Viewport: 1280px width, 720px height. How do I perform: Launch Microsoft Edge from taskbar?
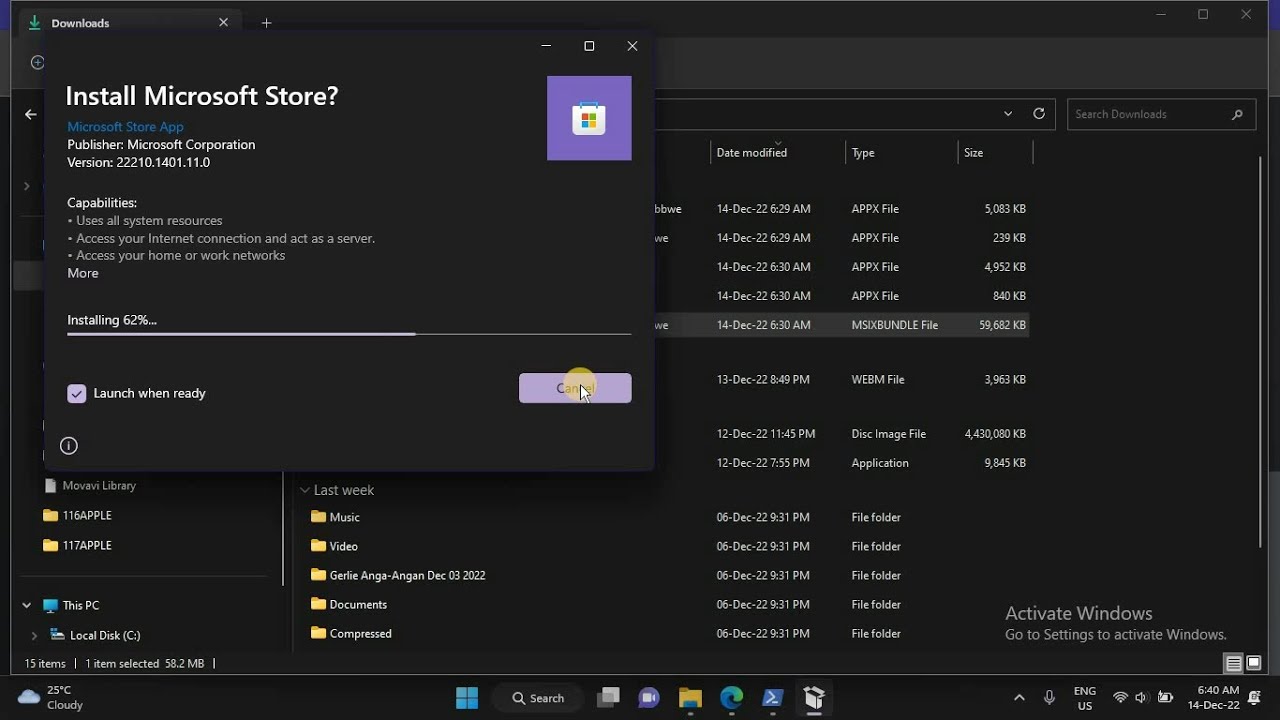click(x=731, y=698)
